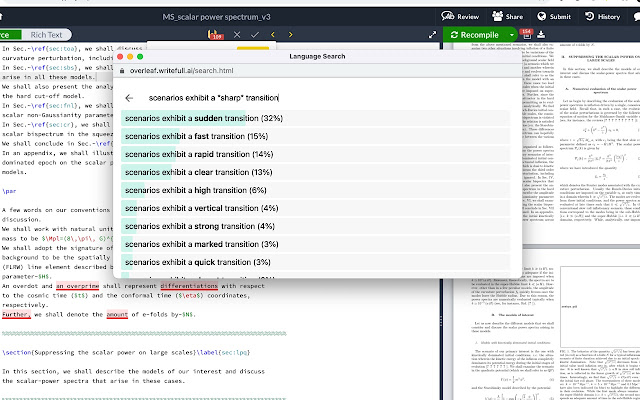Reject suggestion with the X icon
This screenshot has height=400, width=640.
click(237, 35)
